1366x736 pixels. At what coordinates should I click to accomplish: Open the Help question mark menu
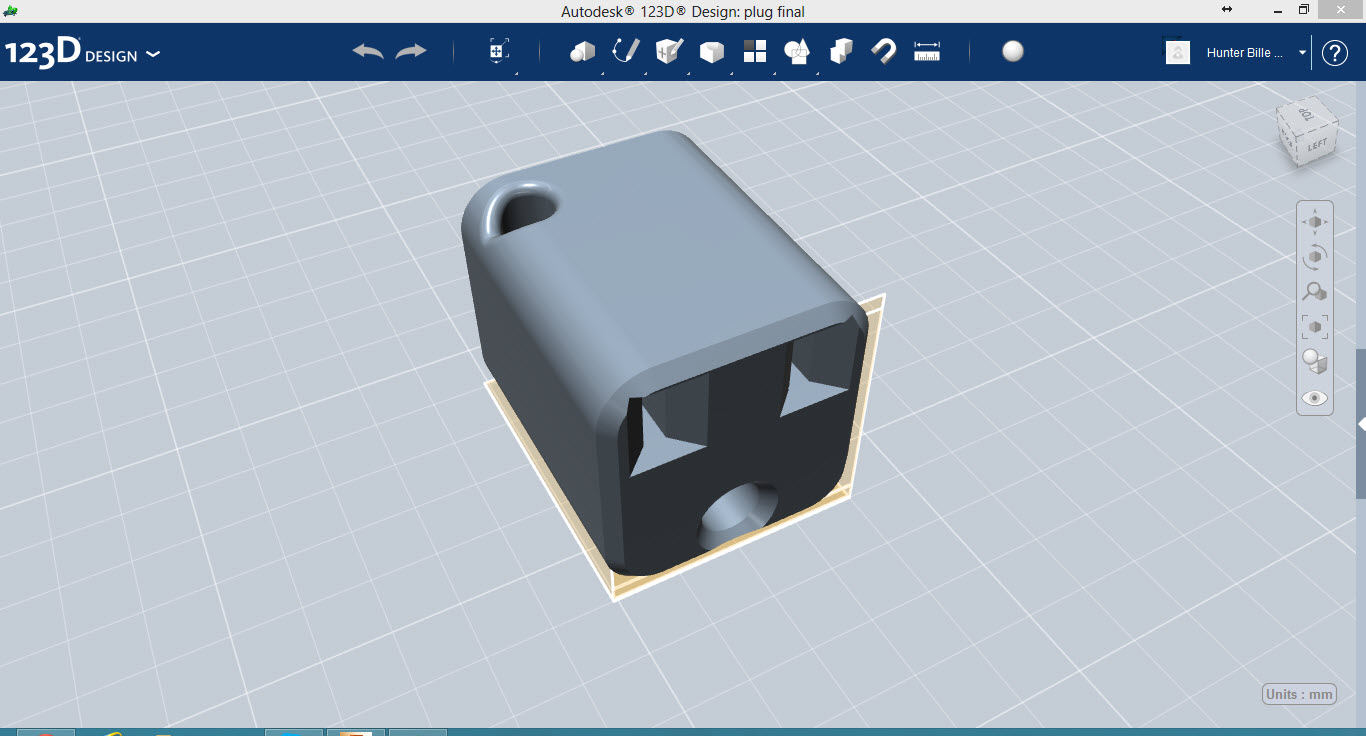pyautogui.click(x=1335, y=53)
